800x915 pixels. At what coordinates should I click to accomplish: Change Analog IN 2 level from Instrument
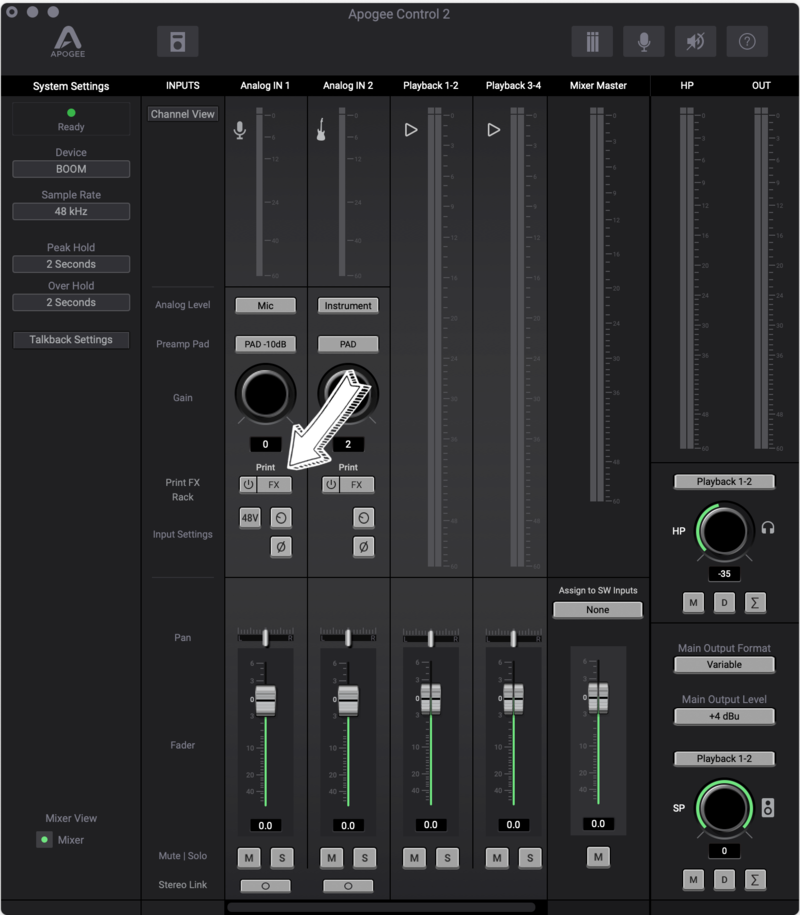[348, 306]
